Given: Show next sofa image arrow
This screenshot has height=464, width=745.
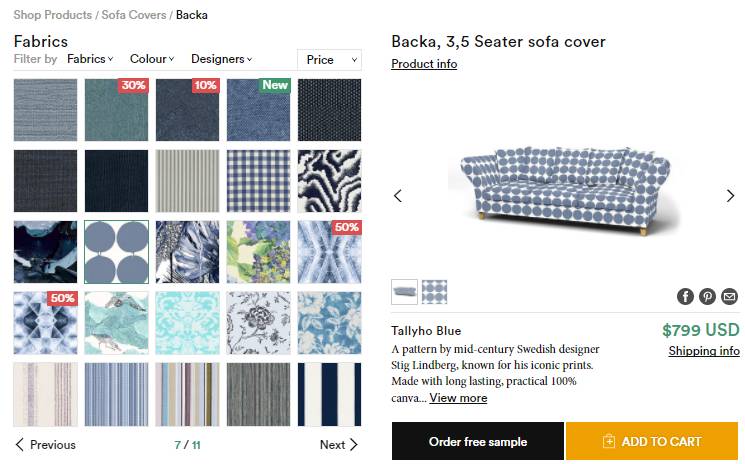Looking at the screenshot, I should 730,195.
